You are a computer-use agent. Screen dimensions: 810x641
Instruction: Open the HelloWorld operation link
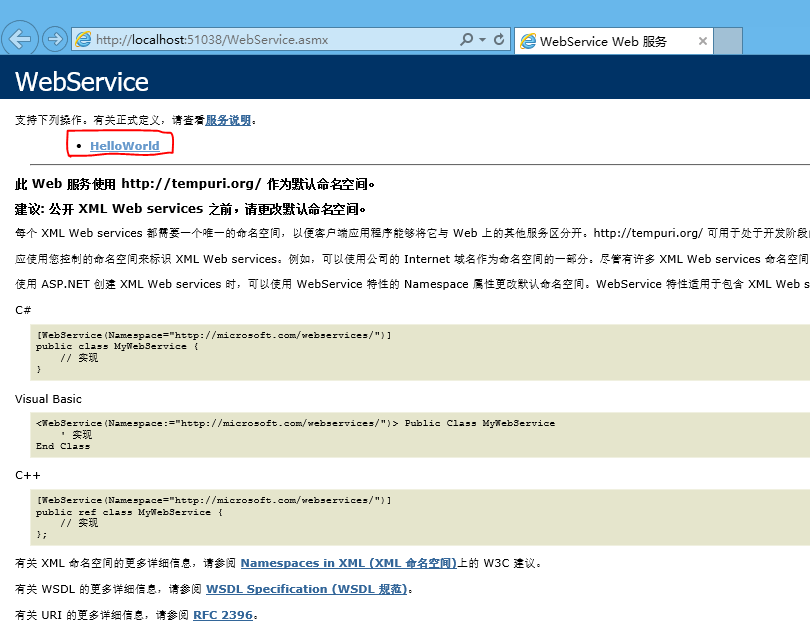point(124,146)
